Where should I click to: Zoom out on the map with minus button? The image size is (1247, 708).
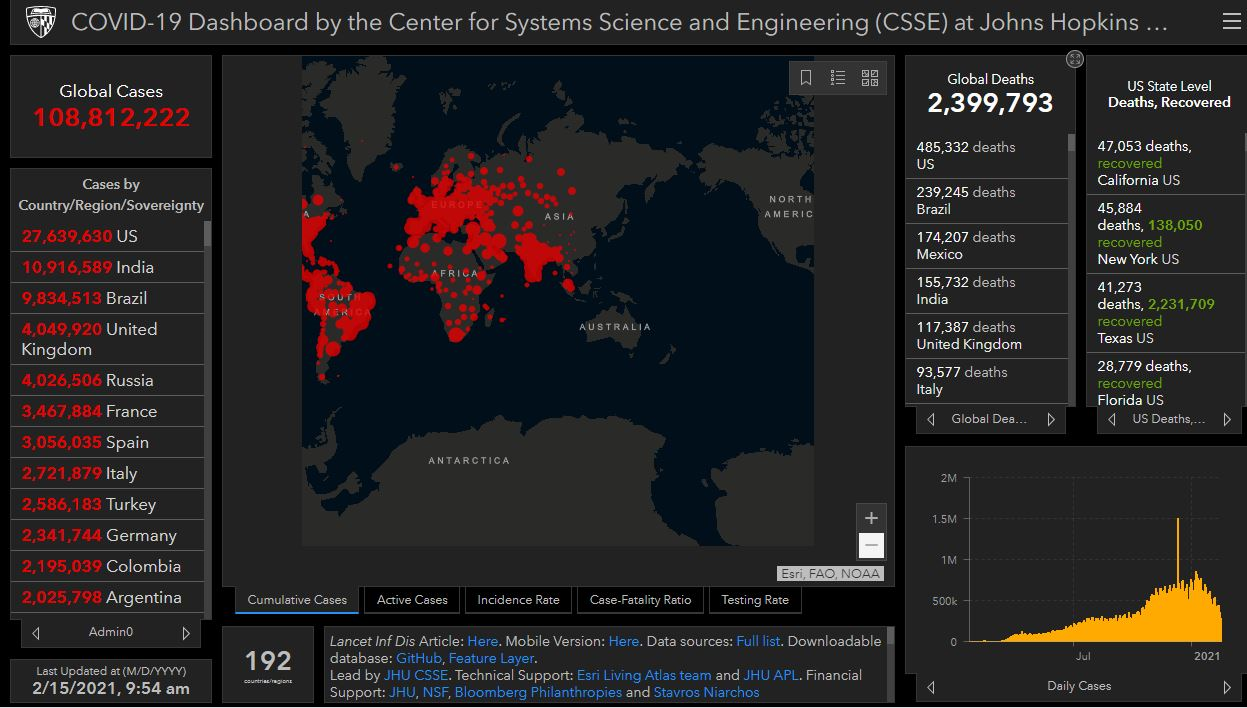tap(871, 545)
